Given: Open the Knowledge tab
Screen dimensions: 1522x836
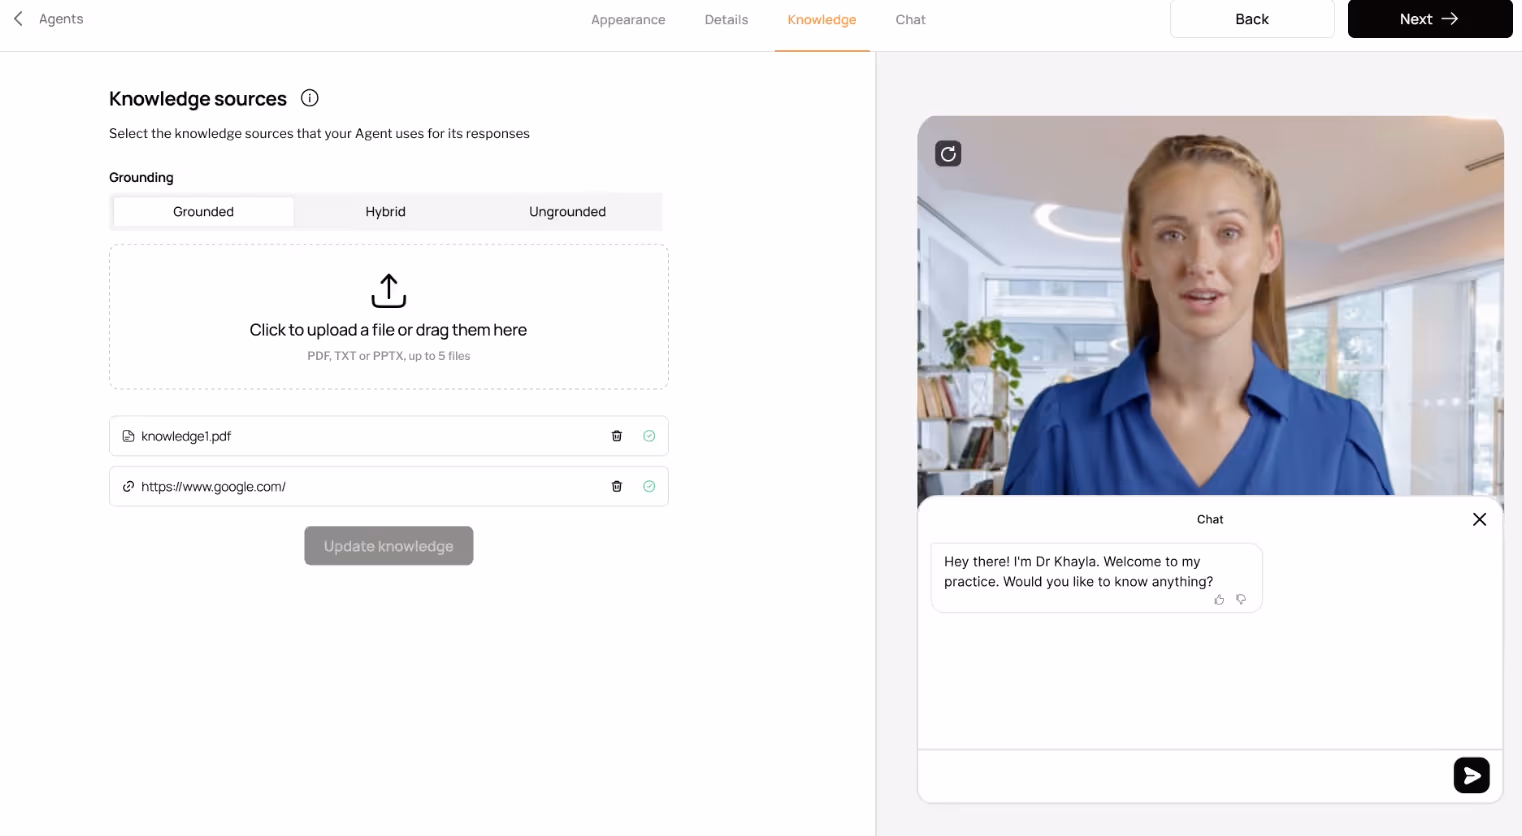Looking at the screenshot, I should pos(821,19).
